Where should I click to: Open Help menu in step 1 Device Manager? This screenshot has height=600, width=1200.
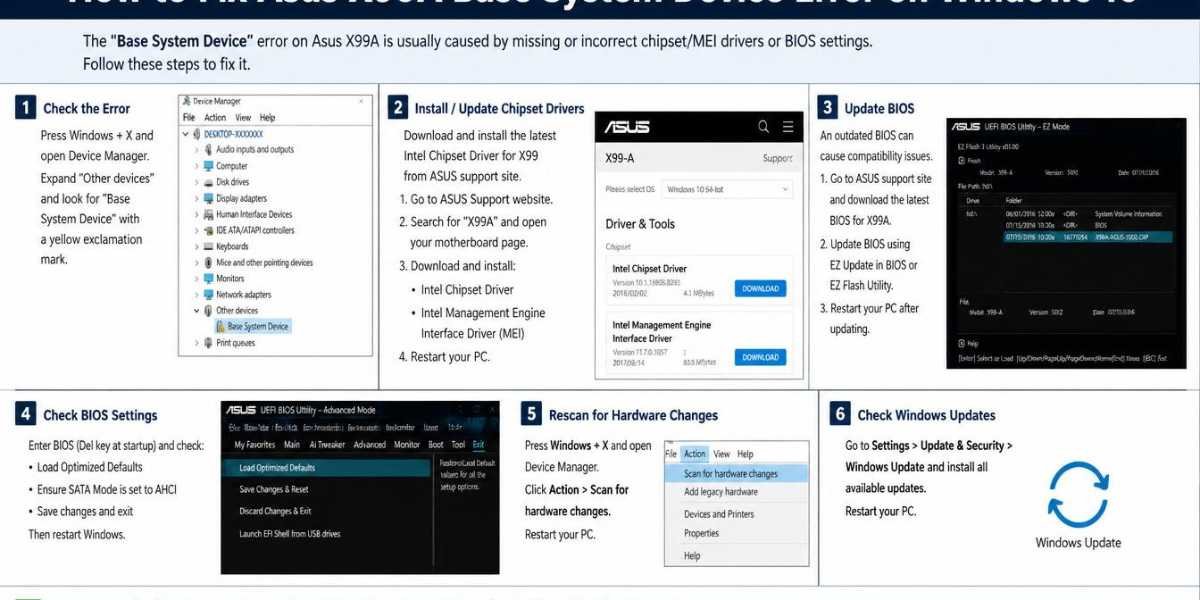[x=267, y=117]
